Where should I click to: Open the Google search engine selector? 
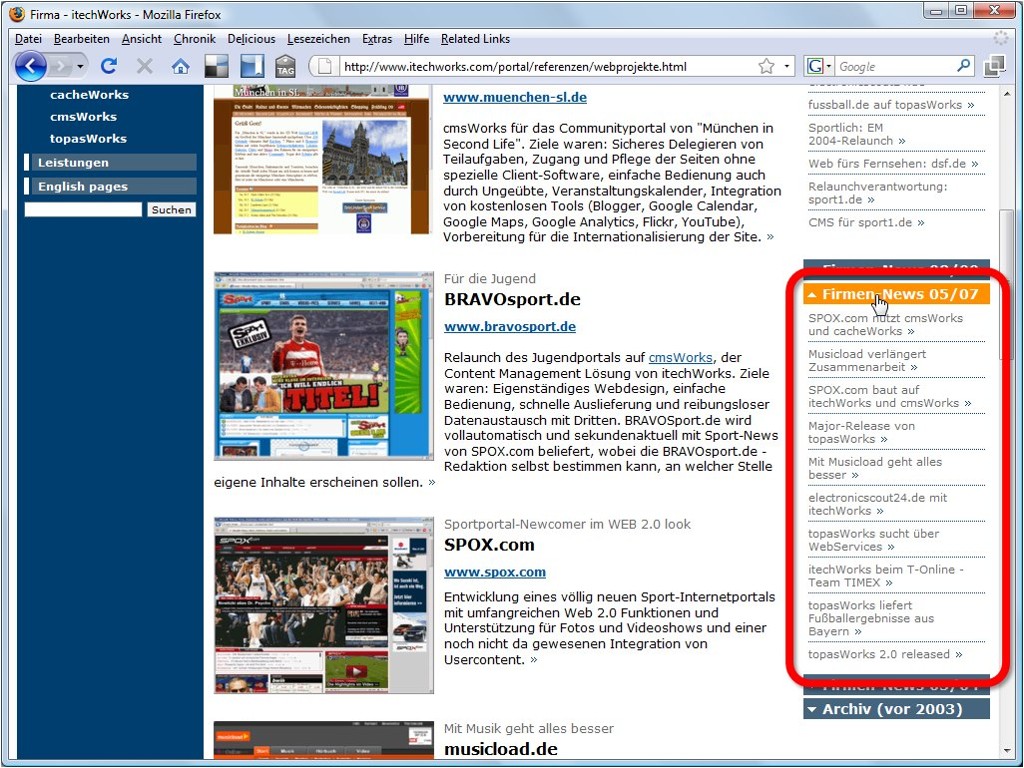(818, 67)
